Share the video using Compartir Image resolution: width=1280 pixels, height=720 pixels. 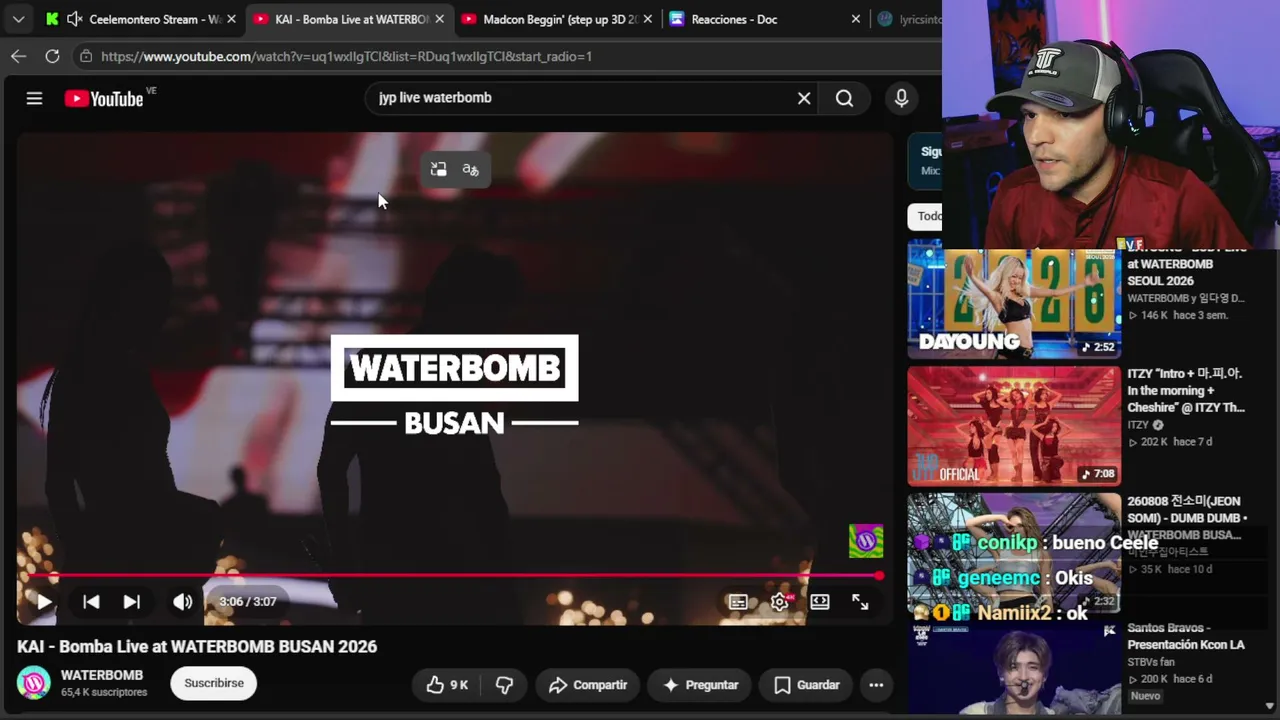(x=588, y=685)
